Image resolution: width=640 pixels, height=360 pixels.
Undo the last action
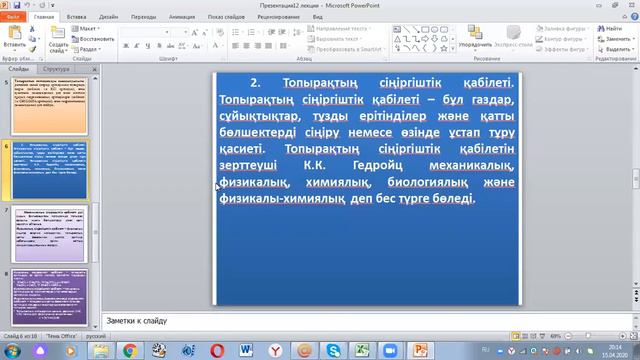[x=27, y=5]
